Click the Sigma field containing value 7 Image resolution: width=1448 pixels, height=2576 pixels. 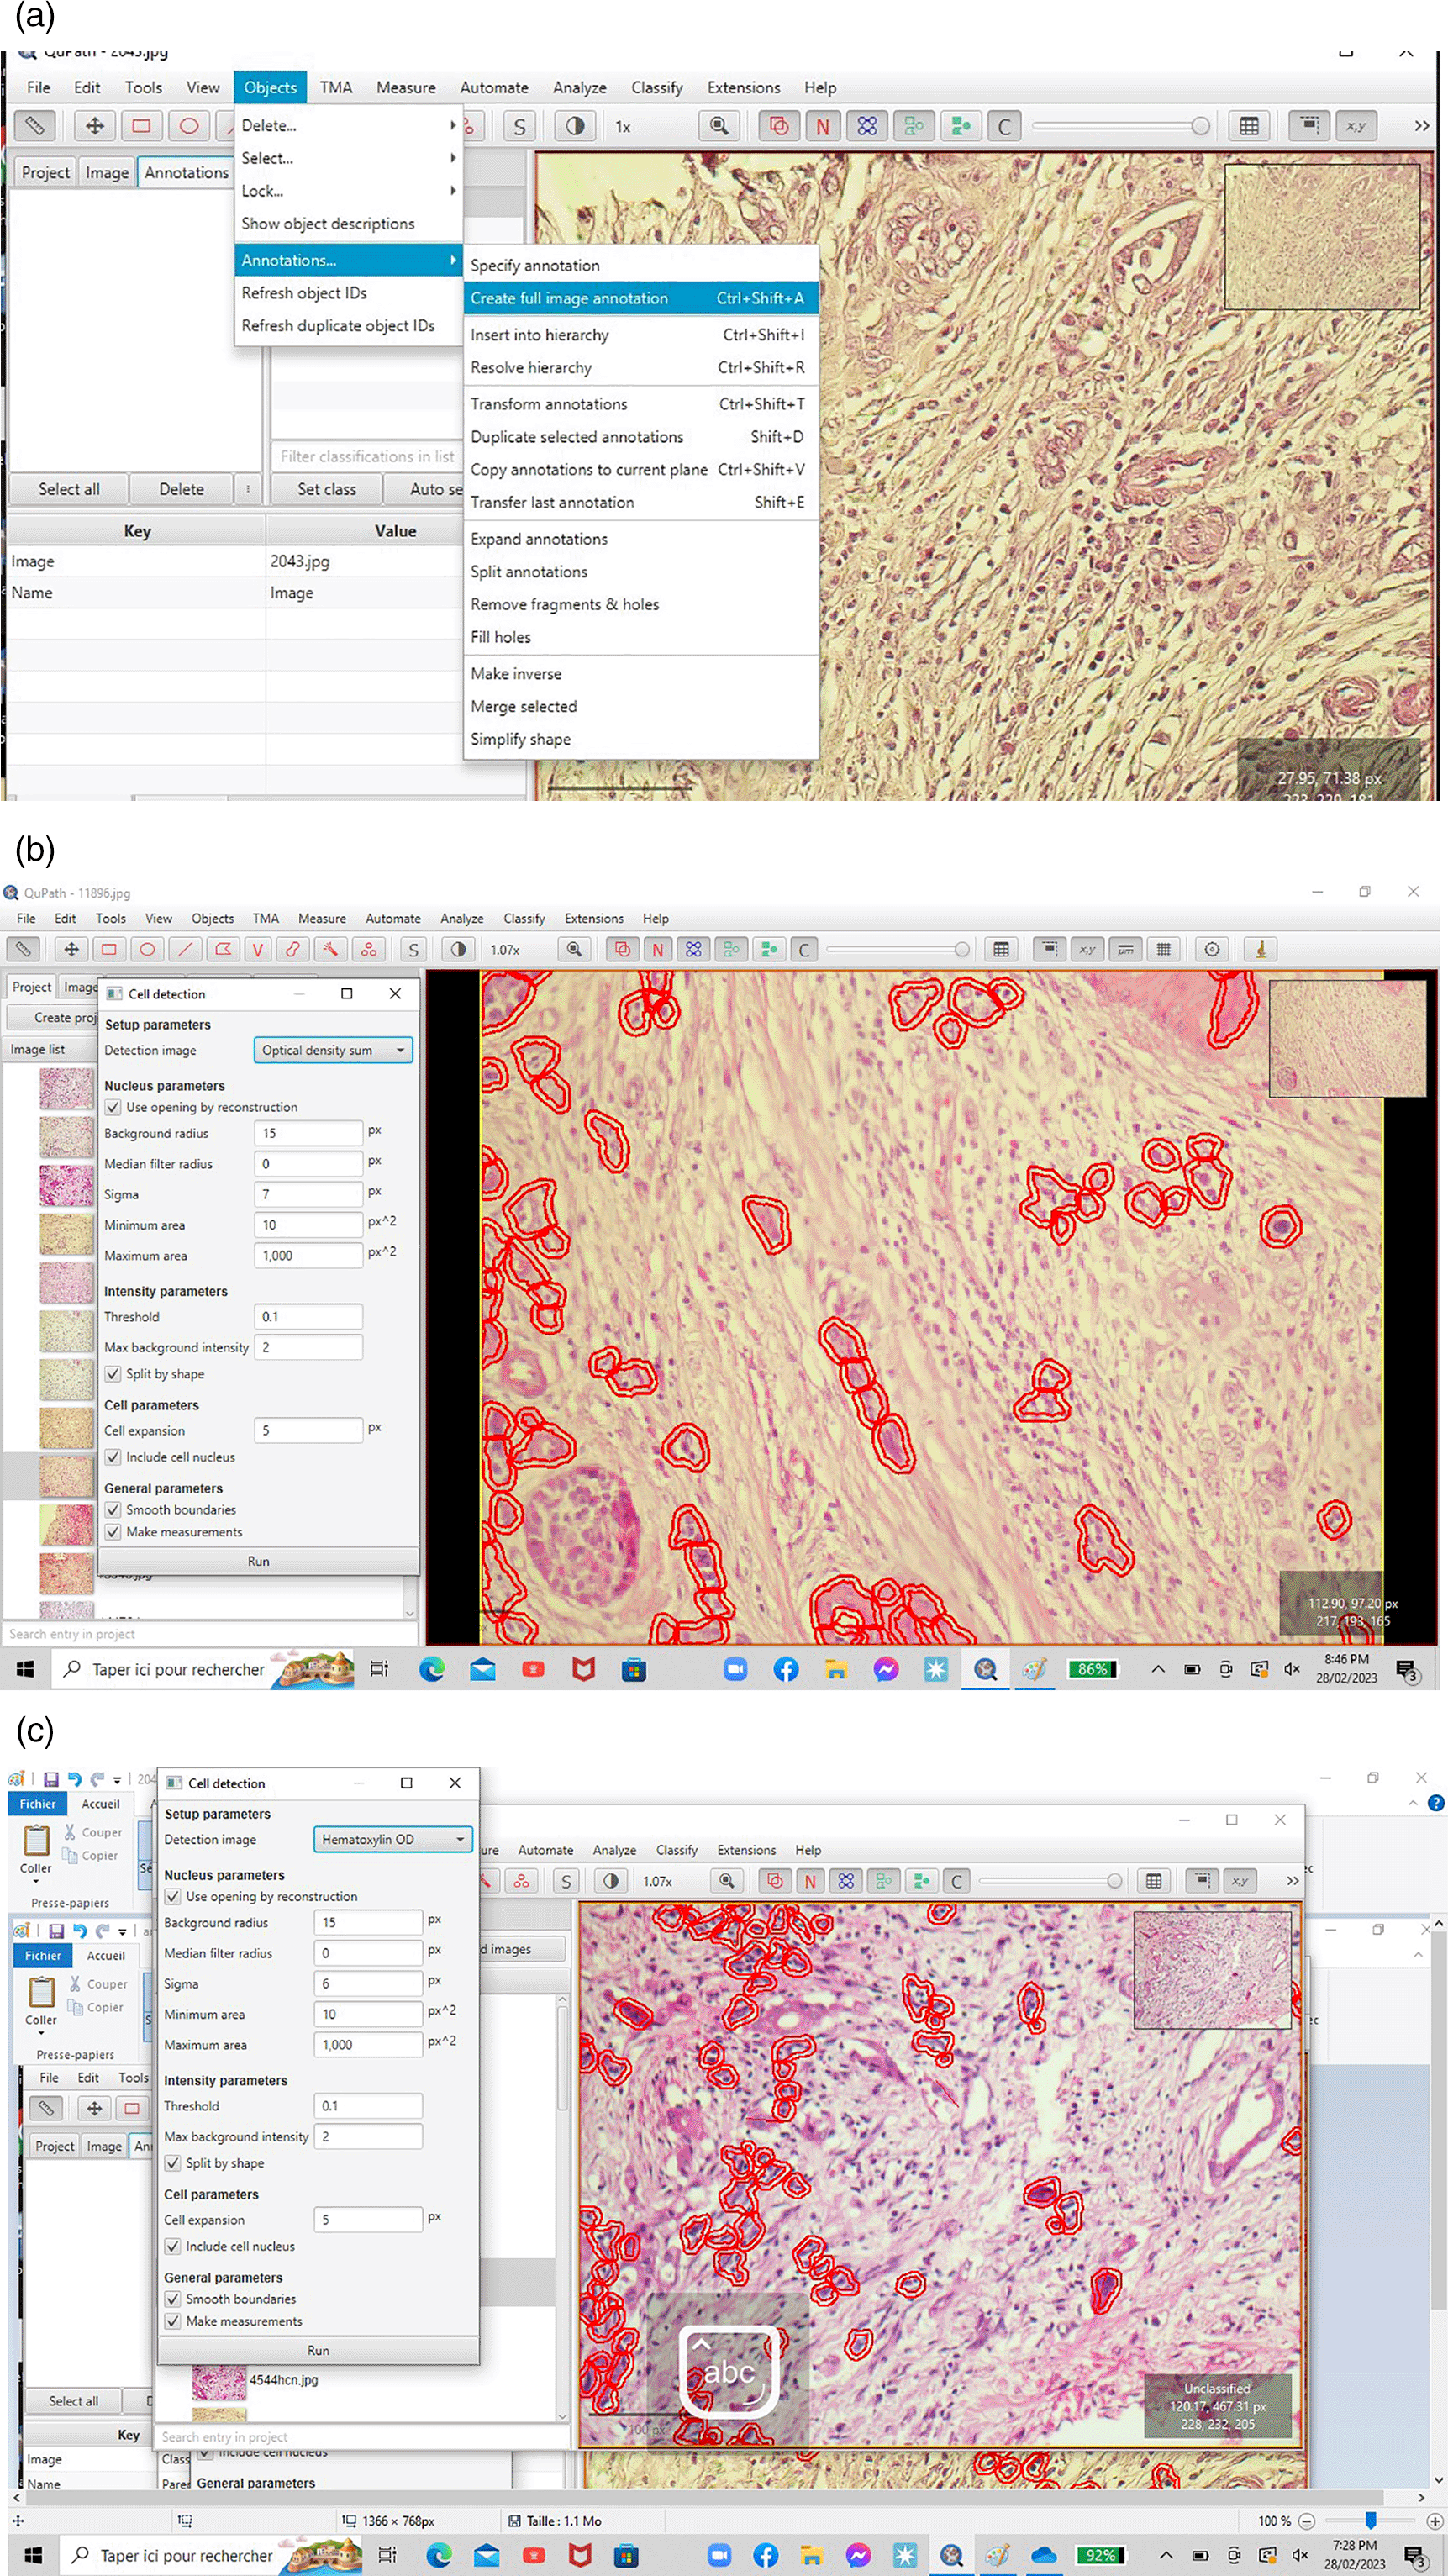[x=308, y=1194]
